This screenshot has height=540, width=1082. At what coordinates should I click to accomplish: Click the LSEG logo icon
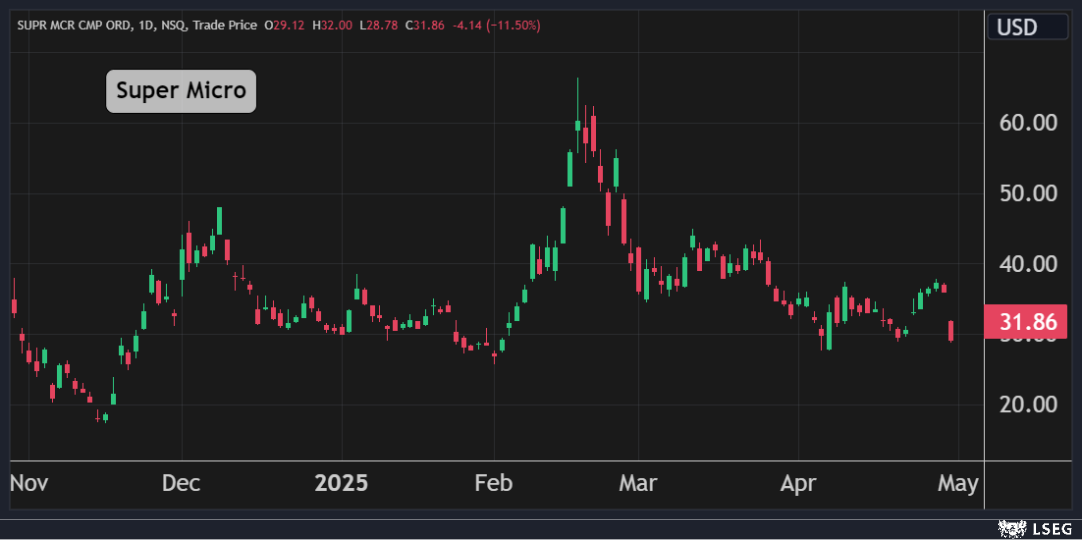click(1011, 527)
